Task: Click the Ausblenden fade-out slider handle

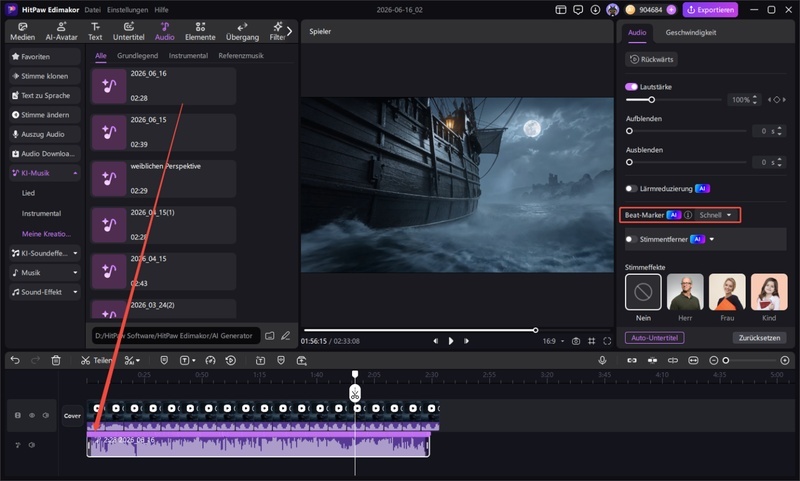Action: (629, 162)
